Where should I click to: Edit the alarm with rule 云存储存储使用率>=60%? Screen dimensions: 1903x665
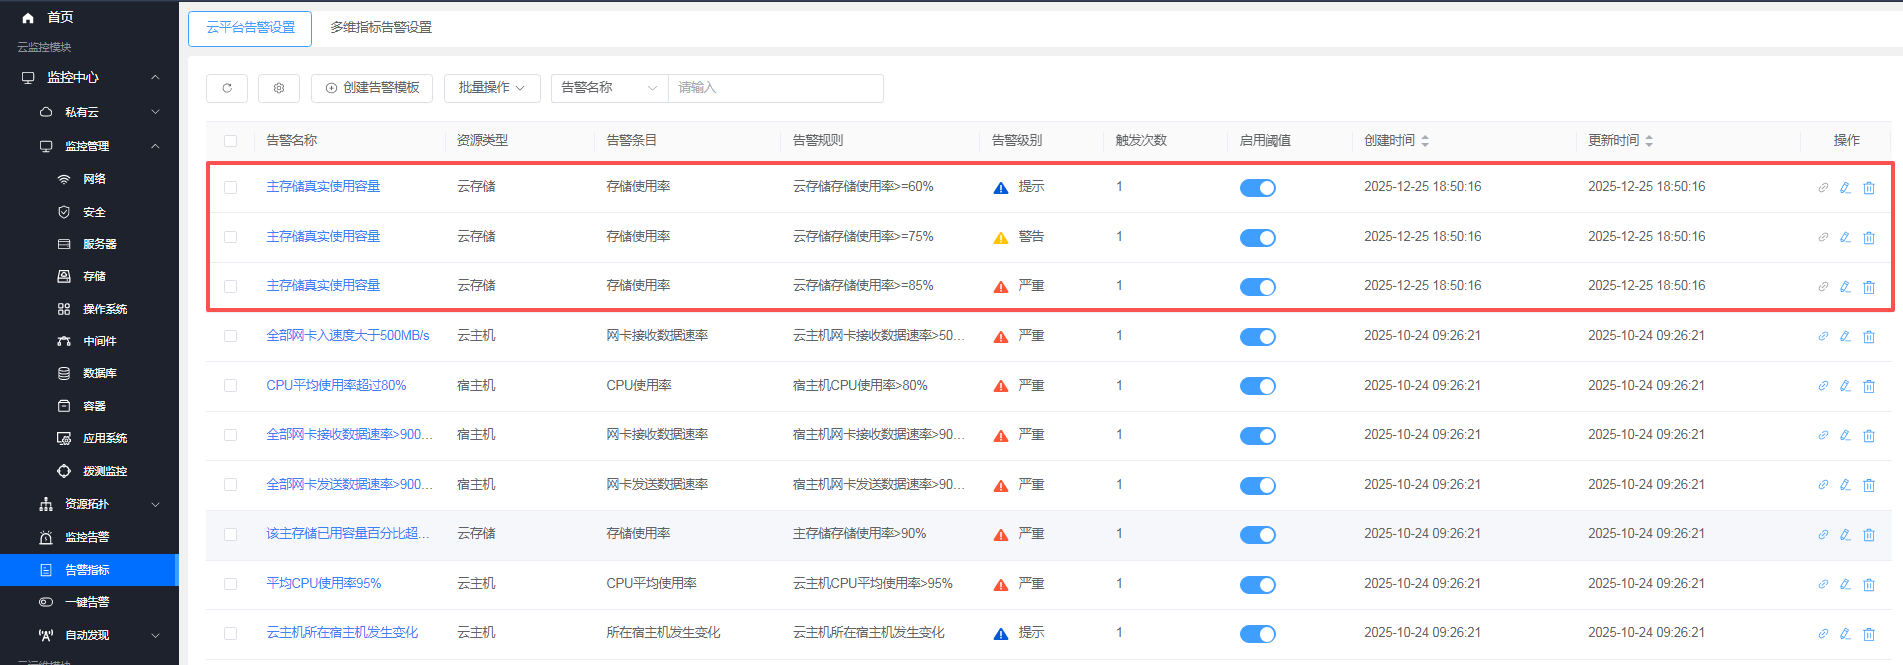point(1846,188)
